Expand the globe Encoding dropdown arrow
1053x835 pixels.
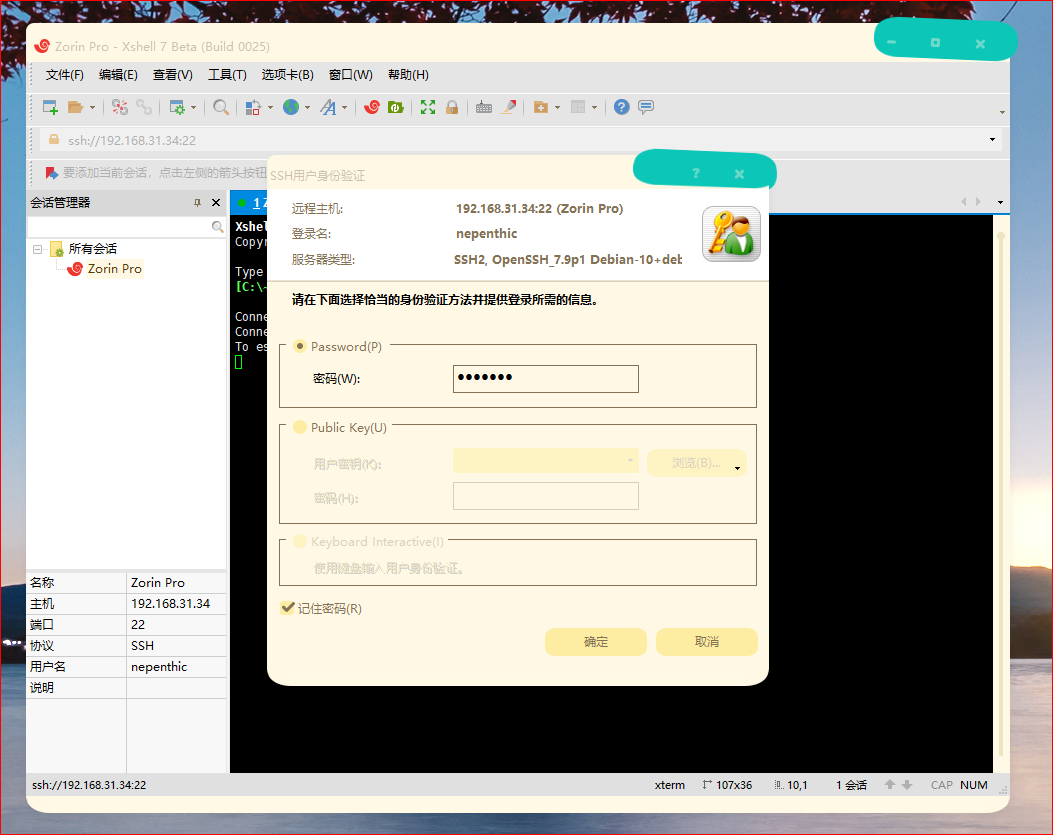click(x=308, y=107)
